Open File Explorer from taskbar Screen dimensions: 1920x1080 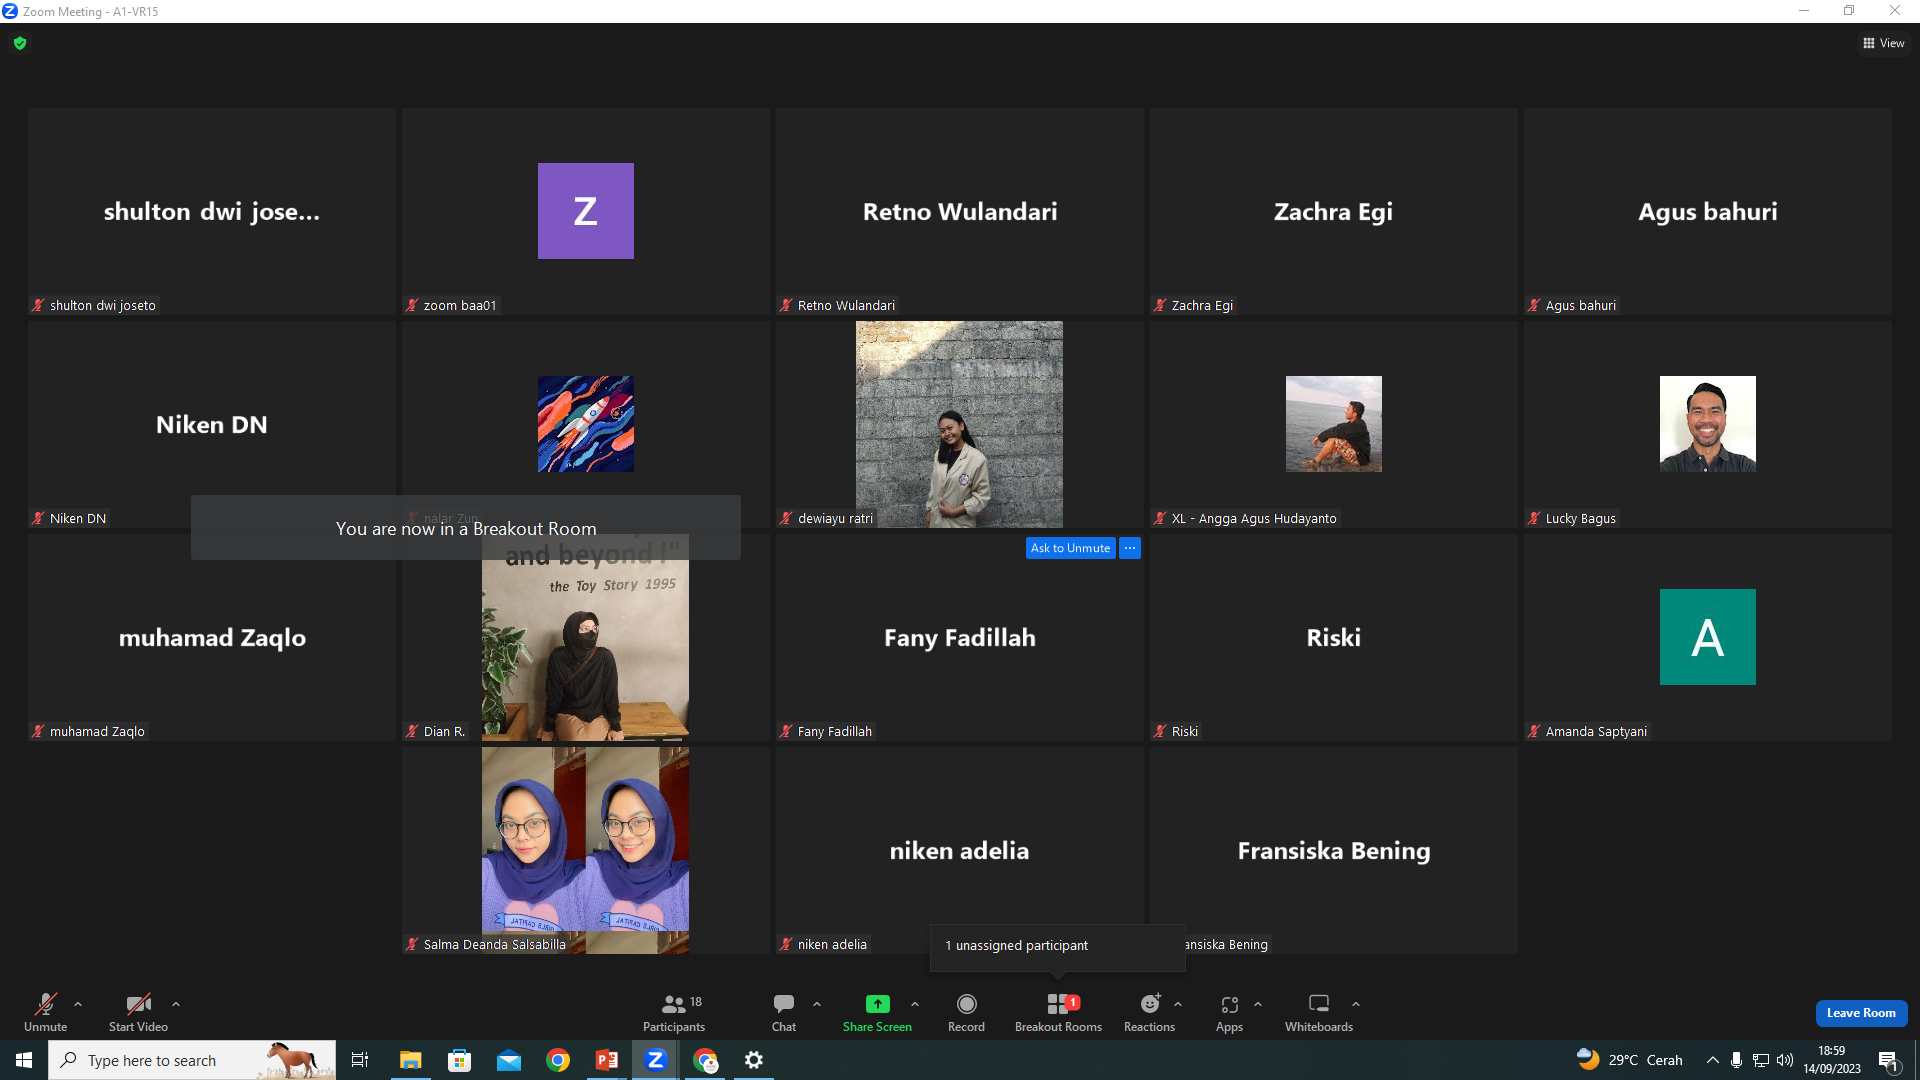410,1060
